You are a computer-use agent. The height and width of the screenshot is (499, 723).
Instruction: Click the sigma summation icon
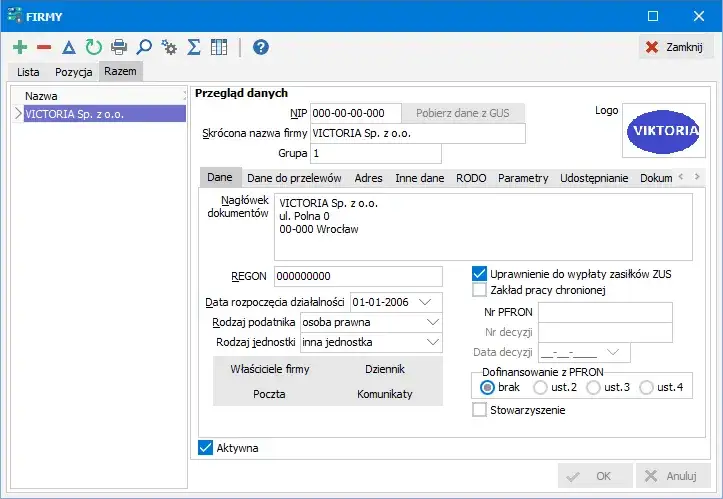point(194,47)
